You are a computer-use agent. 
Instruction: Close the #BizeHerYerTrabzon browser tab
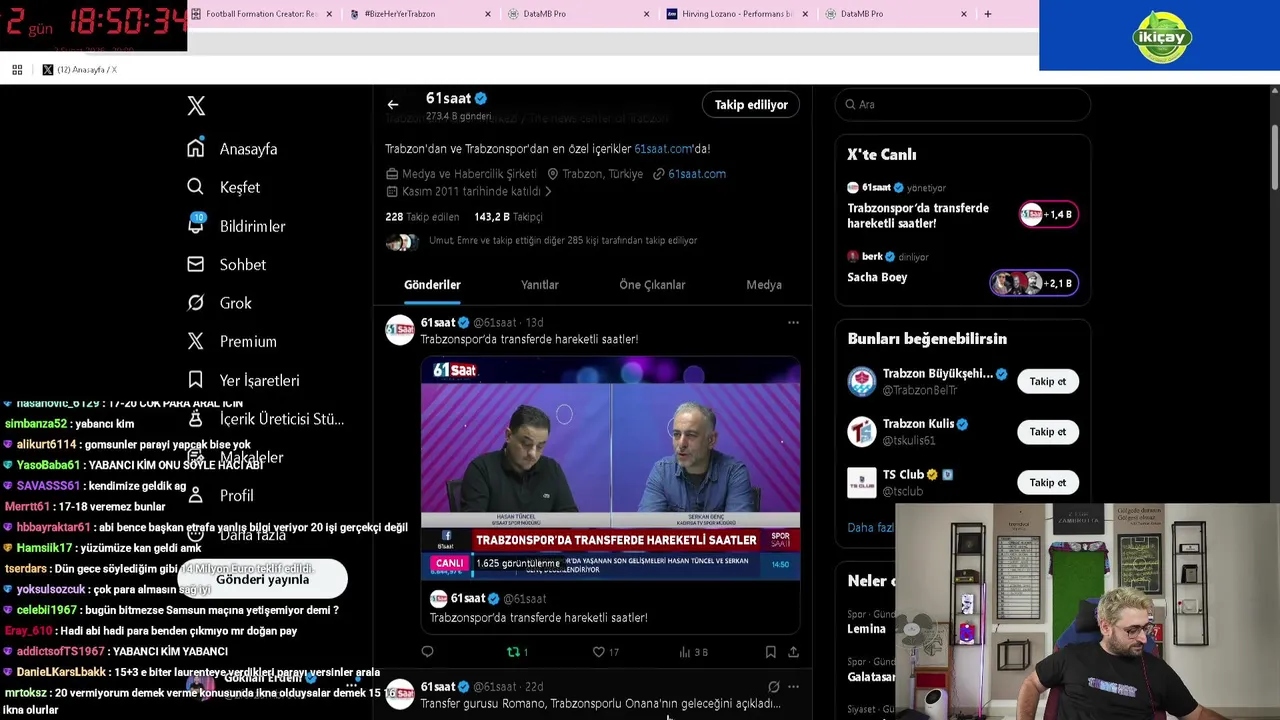point(488,14)
